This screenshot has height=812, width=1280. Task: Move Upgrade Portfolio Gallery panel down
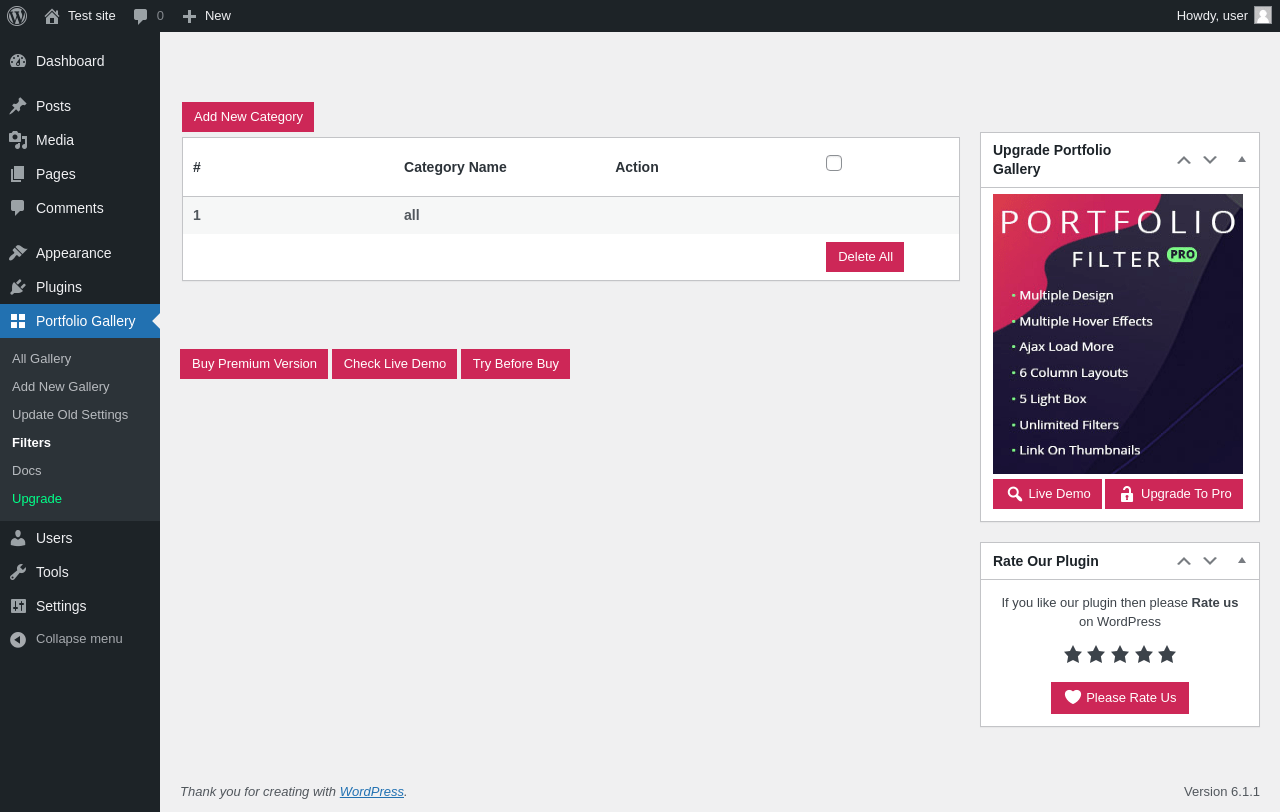(1210, 160)
